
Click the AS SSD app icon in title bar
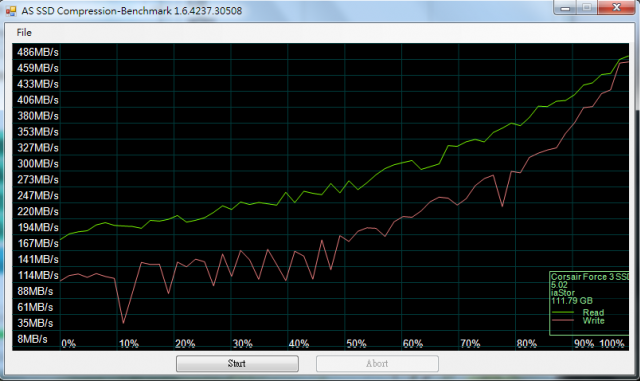[x=11, y=11]
